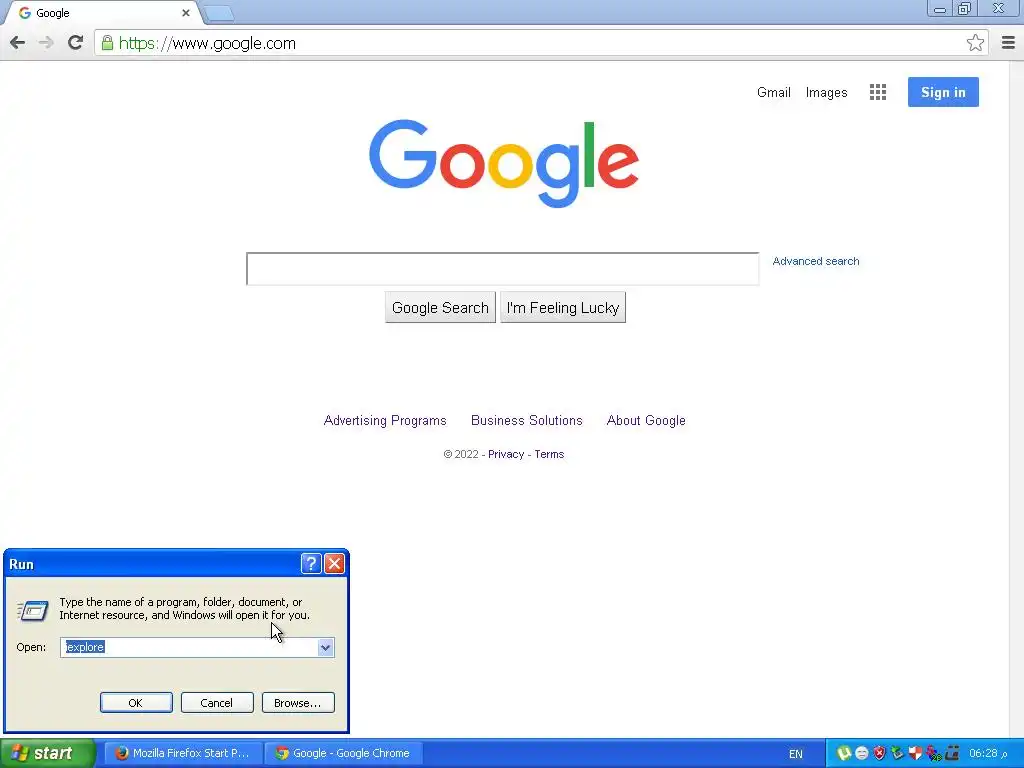This screenshot has height=768, width=1024.
Task: Go back using Chrome's back arrow
Action: click(18, 43)
